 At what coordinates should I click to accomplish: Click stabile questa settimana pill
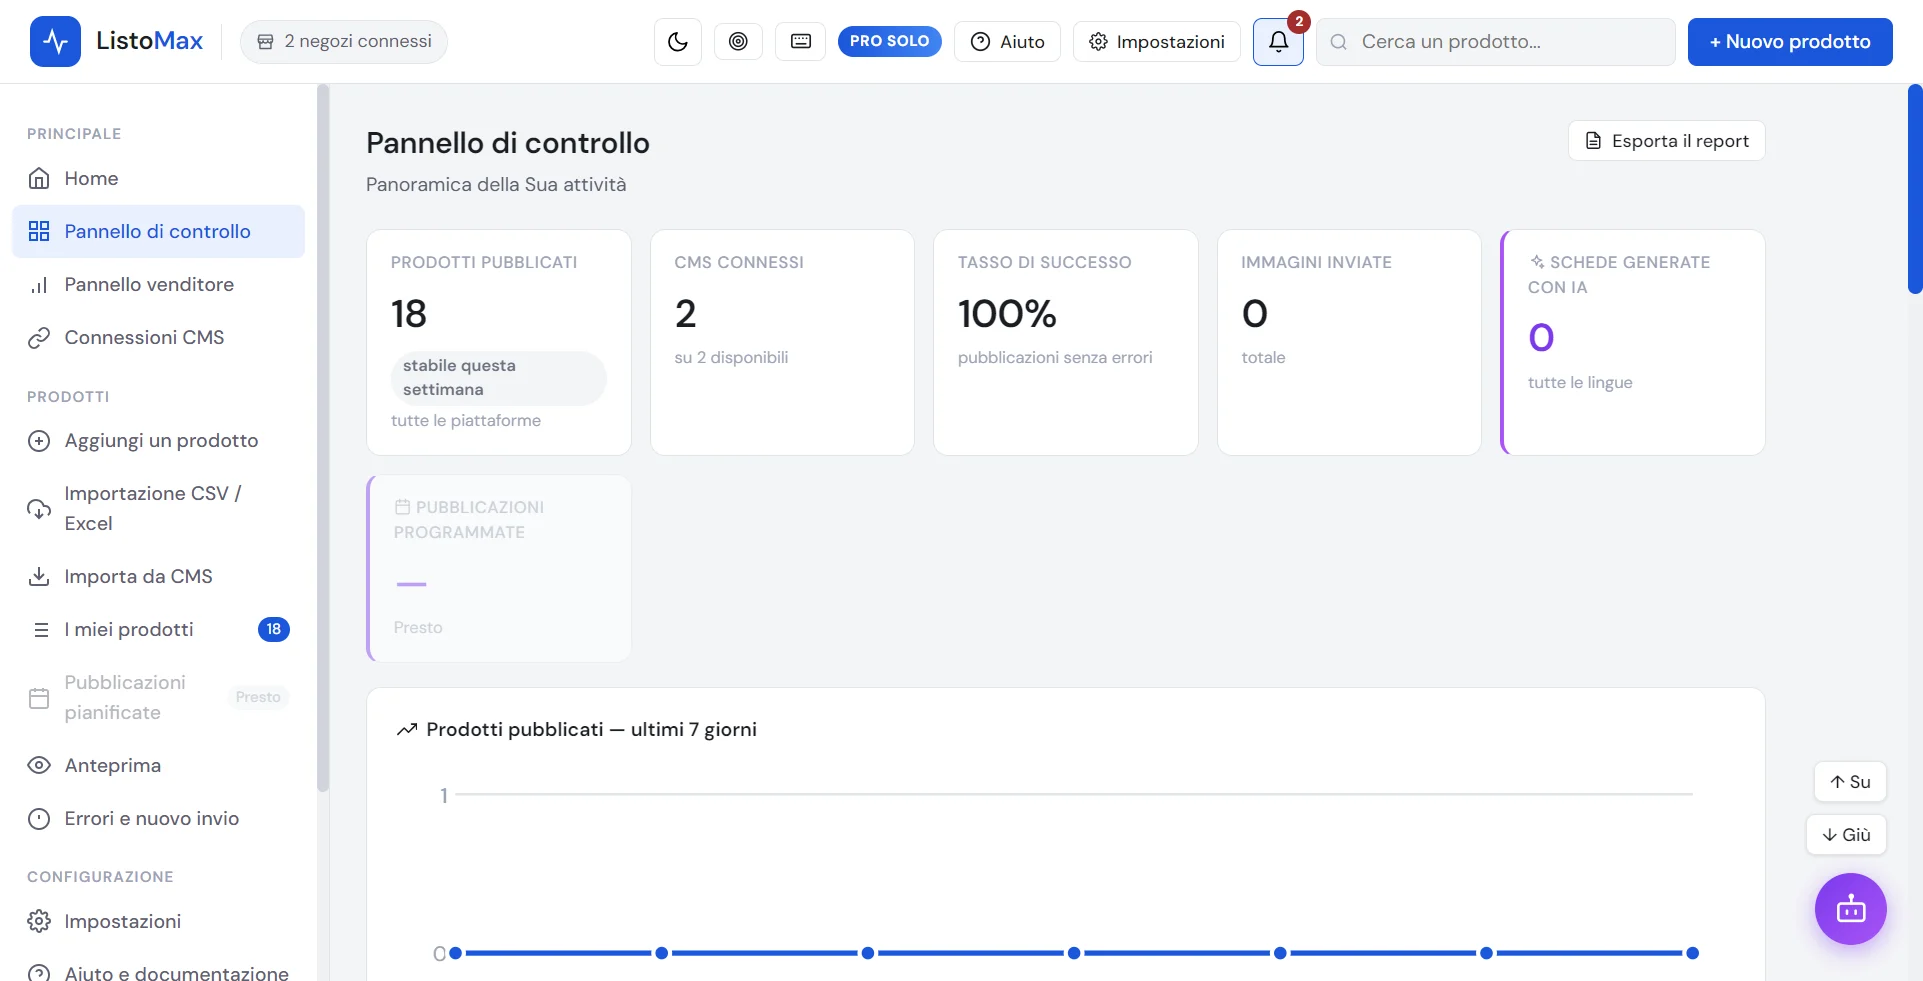(x=498, y=378)
